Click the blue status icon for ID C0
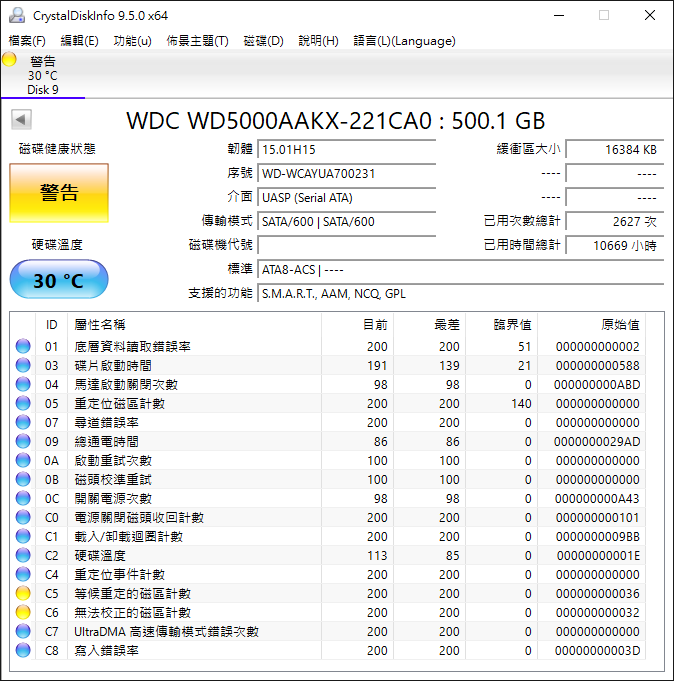This screenshot has width=674, height=681. tap(23, 517)
